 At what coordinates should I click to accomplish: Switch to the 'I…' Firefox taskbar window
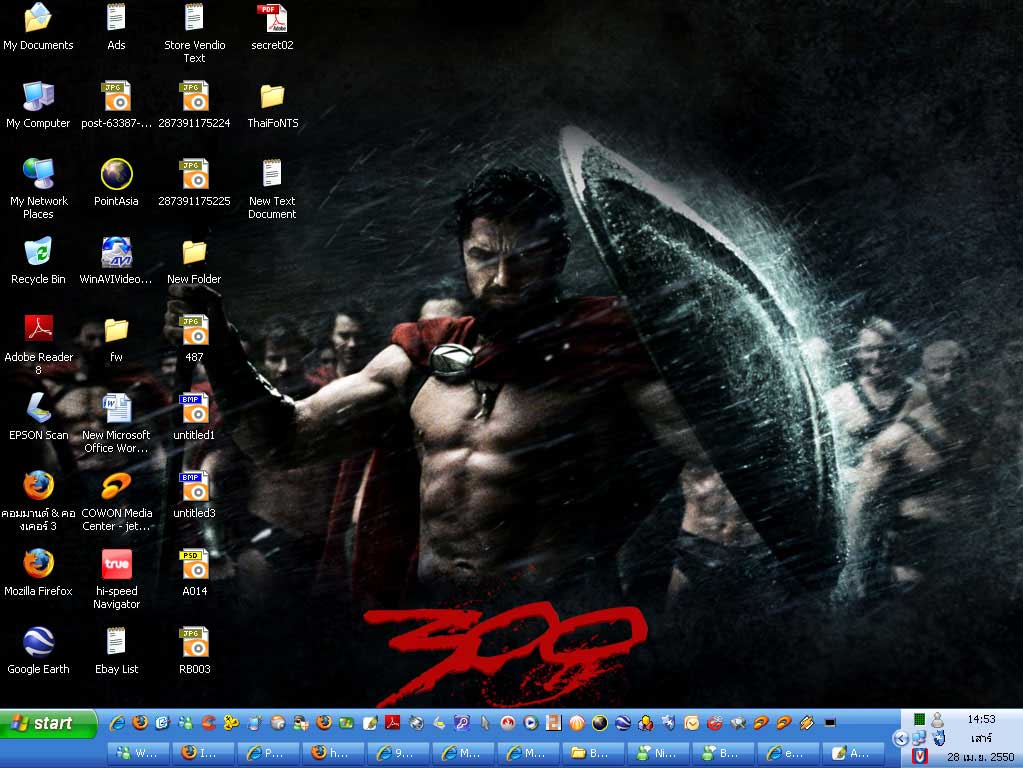pos(204,754)
